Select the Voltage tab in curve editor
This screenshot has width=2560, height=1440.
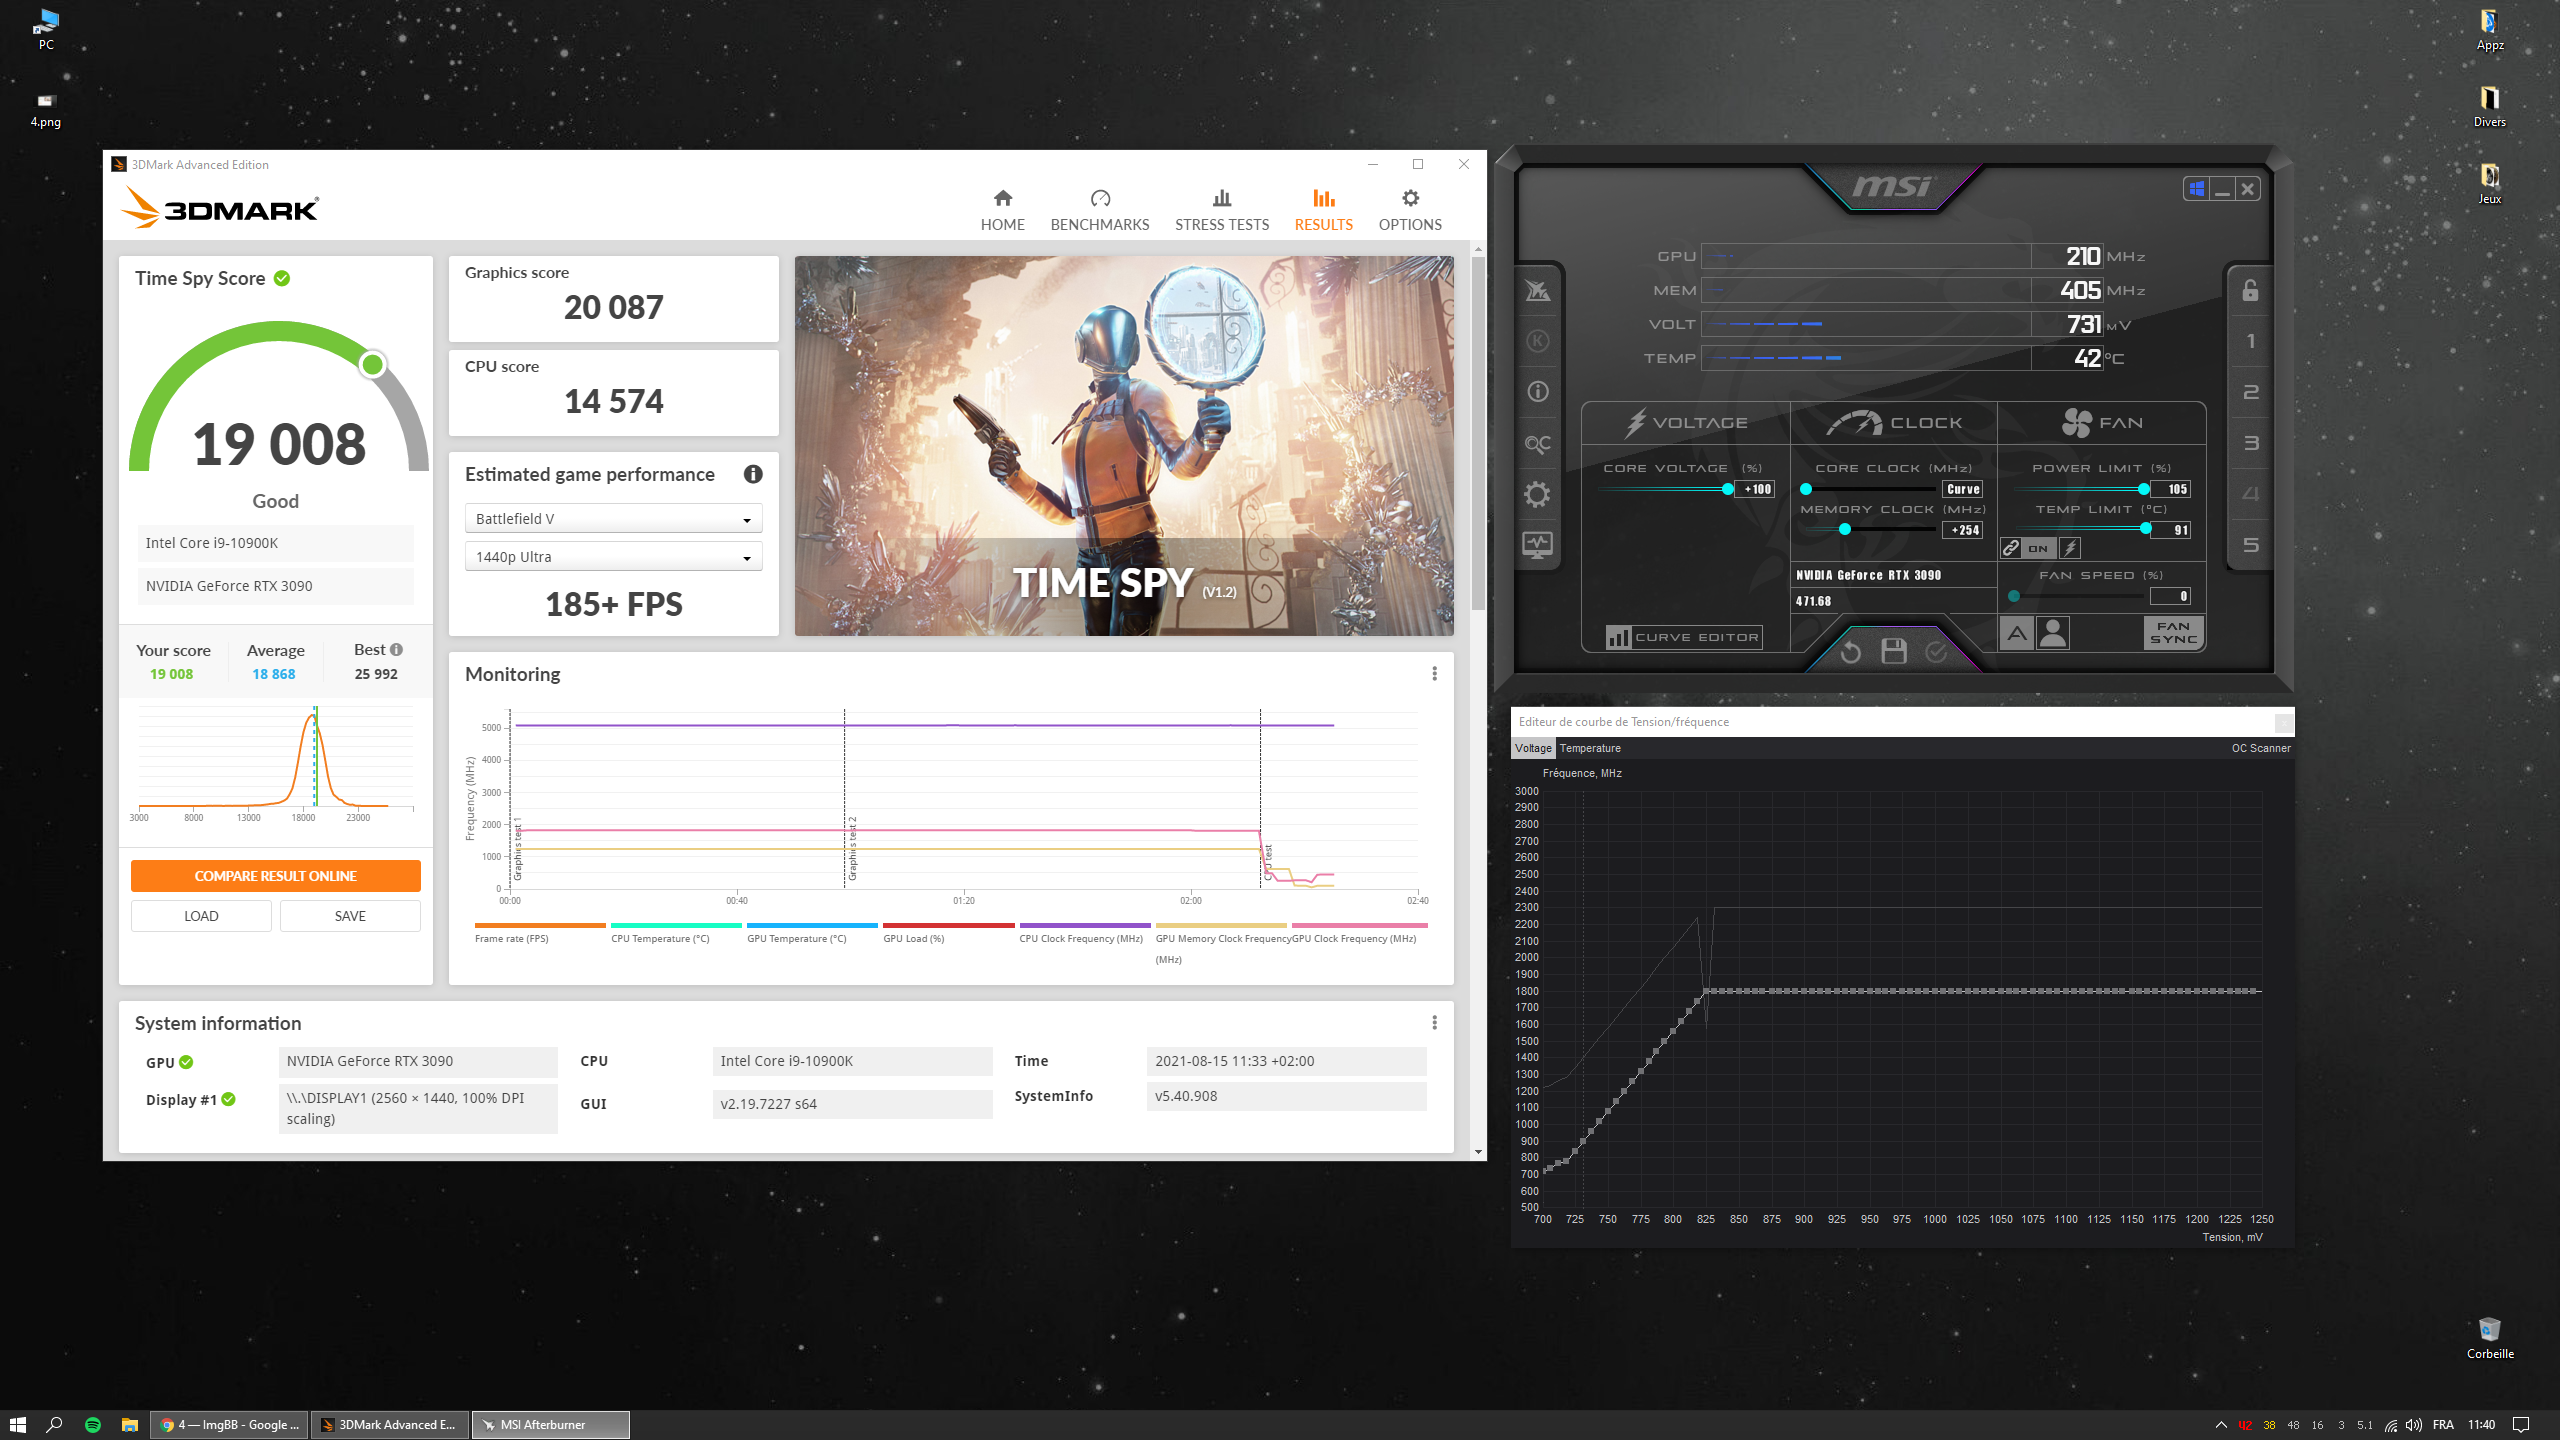click(x=1533, y=748)
